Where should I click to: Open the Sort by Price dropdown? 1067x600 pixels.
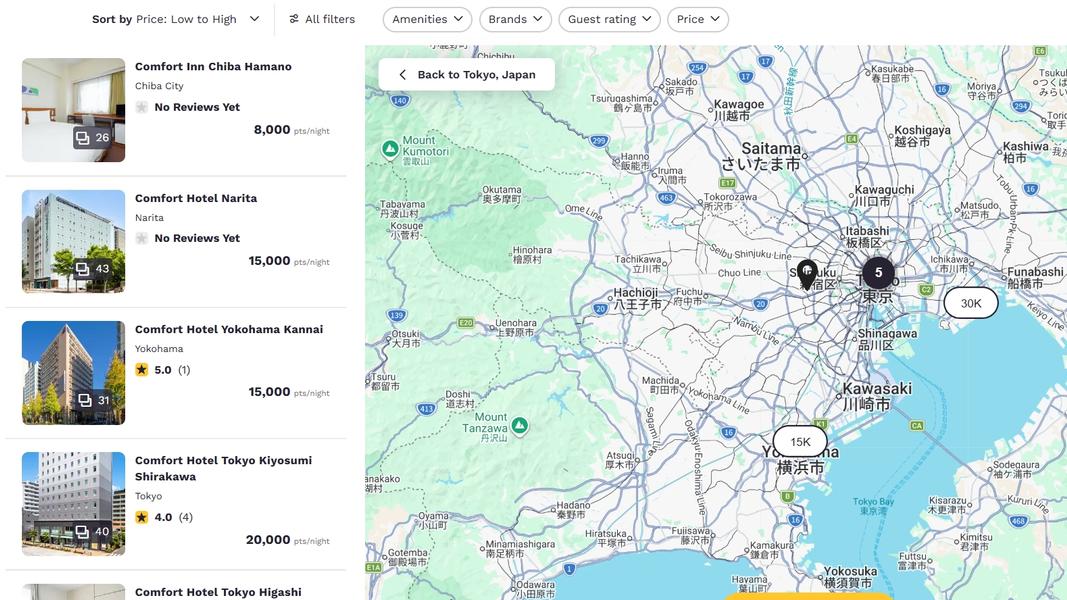tap(176, 19)
